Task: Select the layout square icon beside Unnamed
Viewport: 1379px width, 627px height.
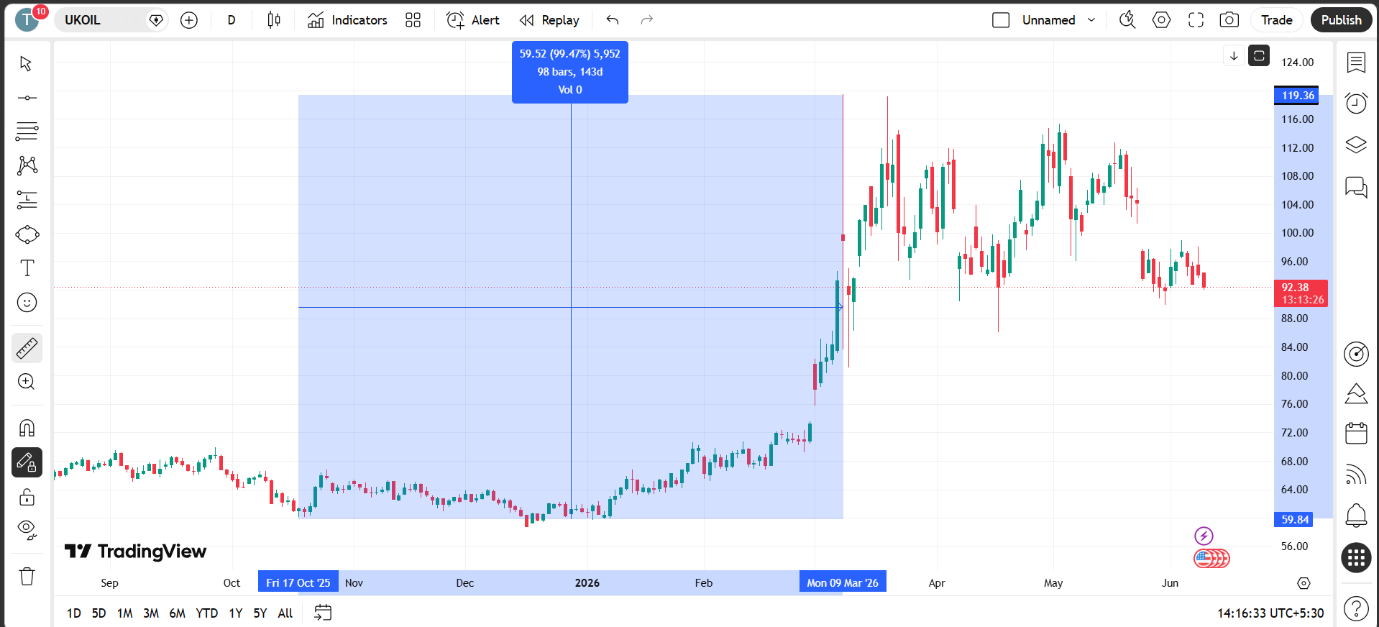Action: [1001, 20]
